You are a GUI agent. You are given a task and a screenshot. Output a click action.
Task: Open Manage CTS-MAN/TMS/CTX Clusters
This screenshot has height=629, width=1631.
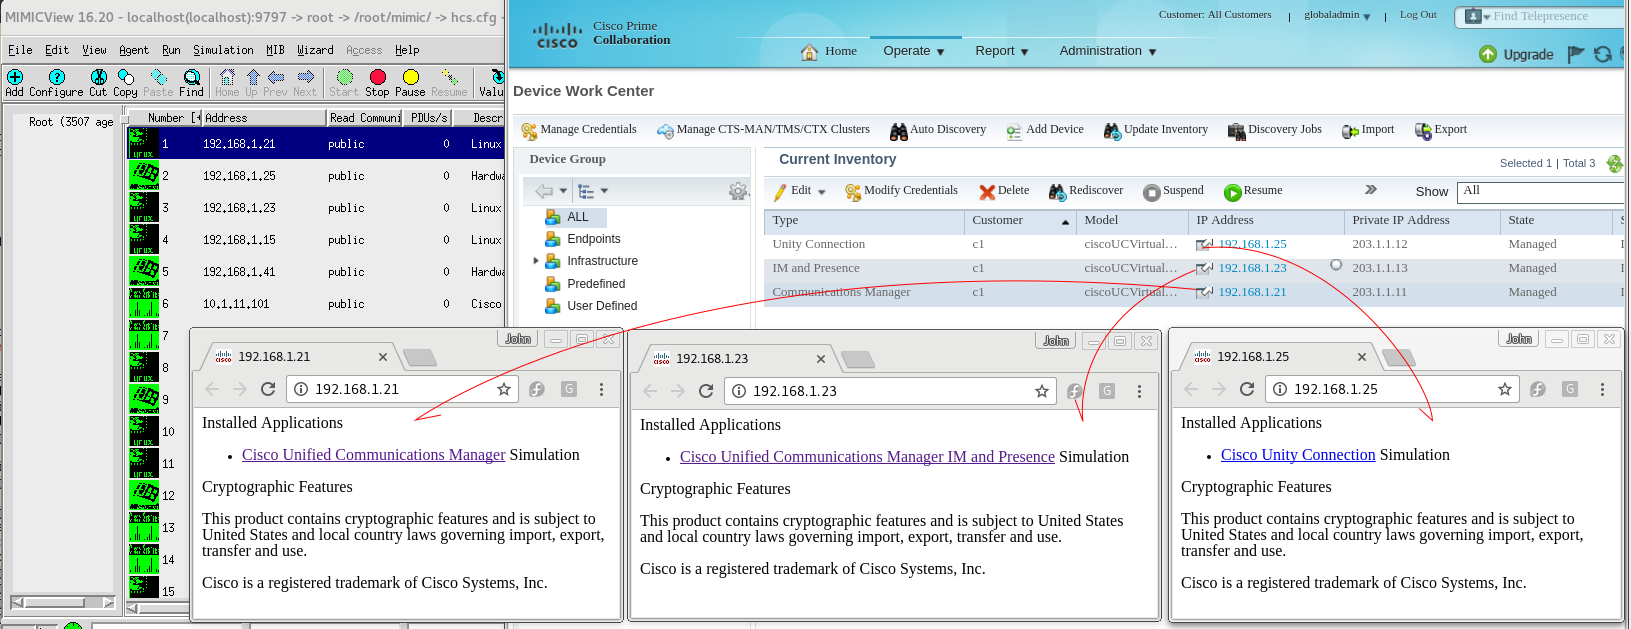764,130
